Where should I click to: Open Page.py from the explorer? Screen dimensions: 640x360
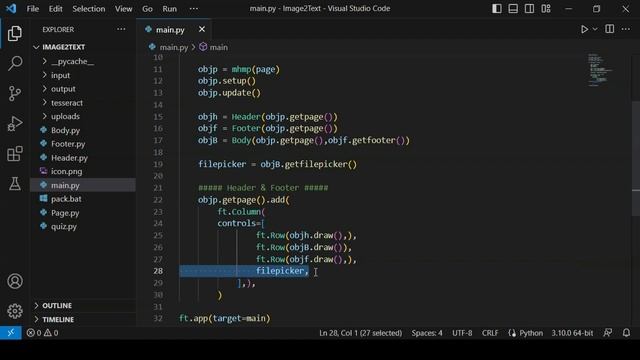(x=83, y=213)
